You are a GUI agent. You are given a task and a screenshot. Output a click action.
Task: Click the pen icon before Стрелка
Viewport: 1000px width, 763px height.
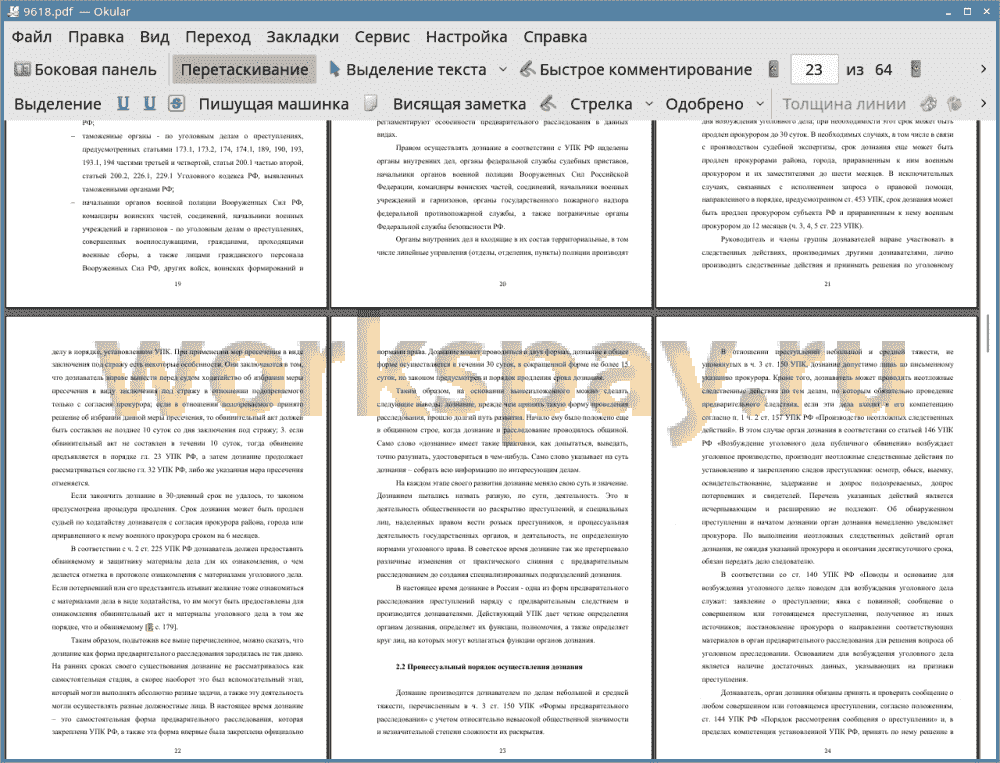coord(547,103)
